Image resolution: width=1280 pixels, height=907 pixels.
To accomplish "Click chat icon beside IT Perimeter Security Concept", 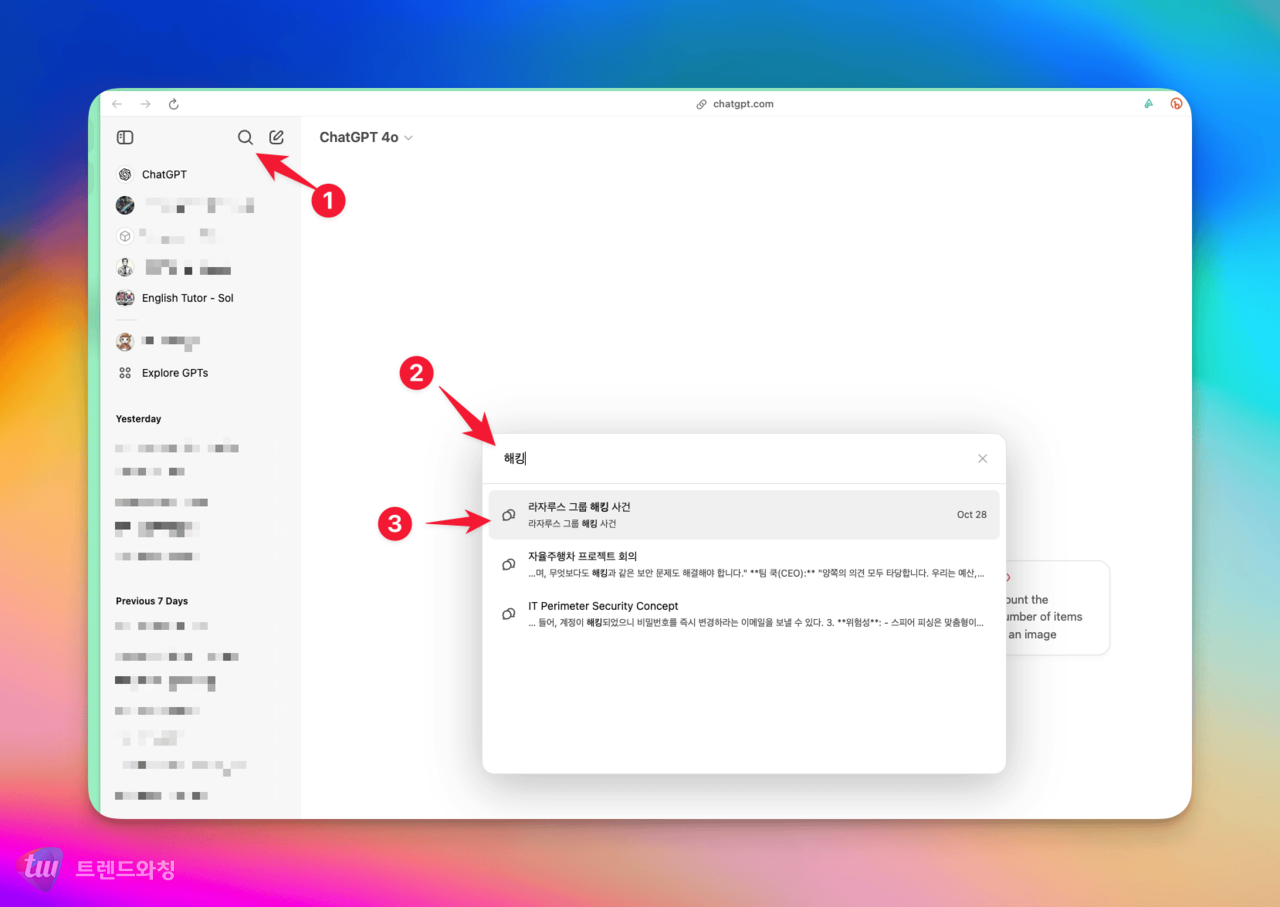I will point(508,614).
